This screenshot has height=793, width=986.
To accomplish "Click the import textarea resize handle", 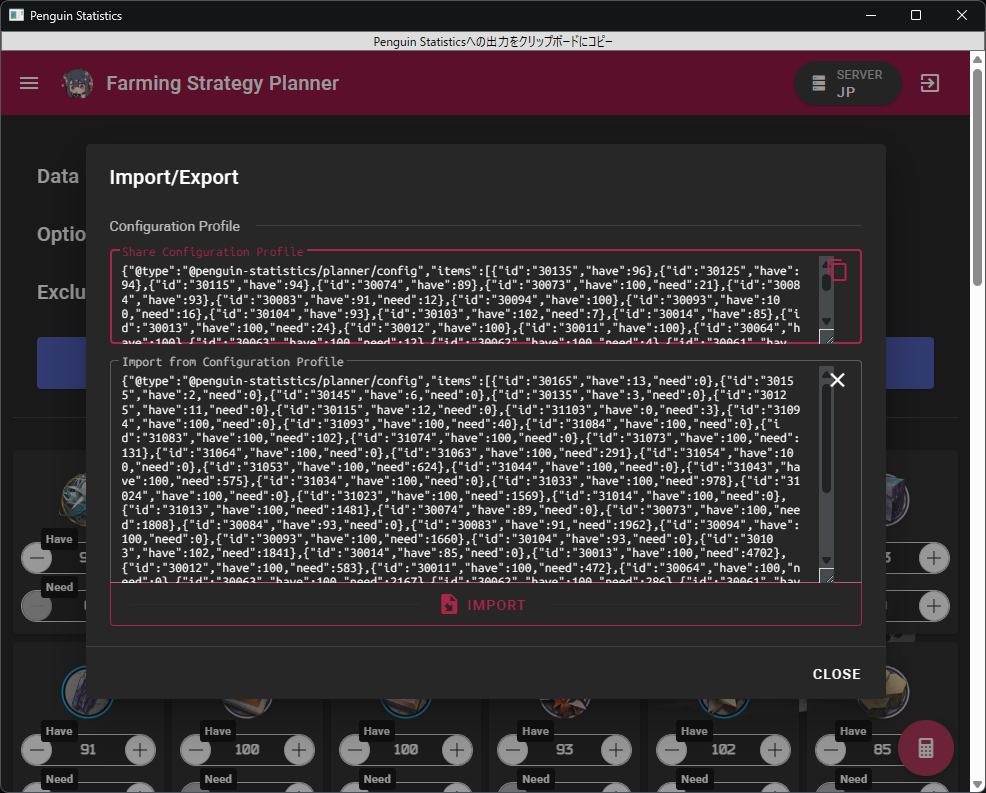I will pyautogui.click(x=827, y=575).
